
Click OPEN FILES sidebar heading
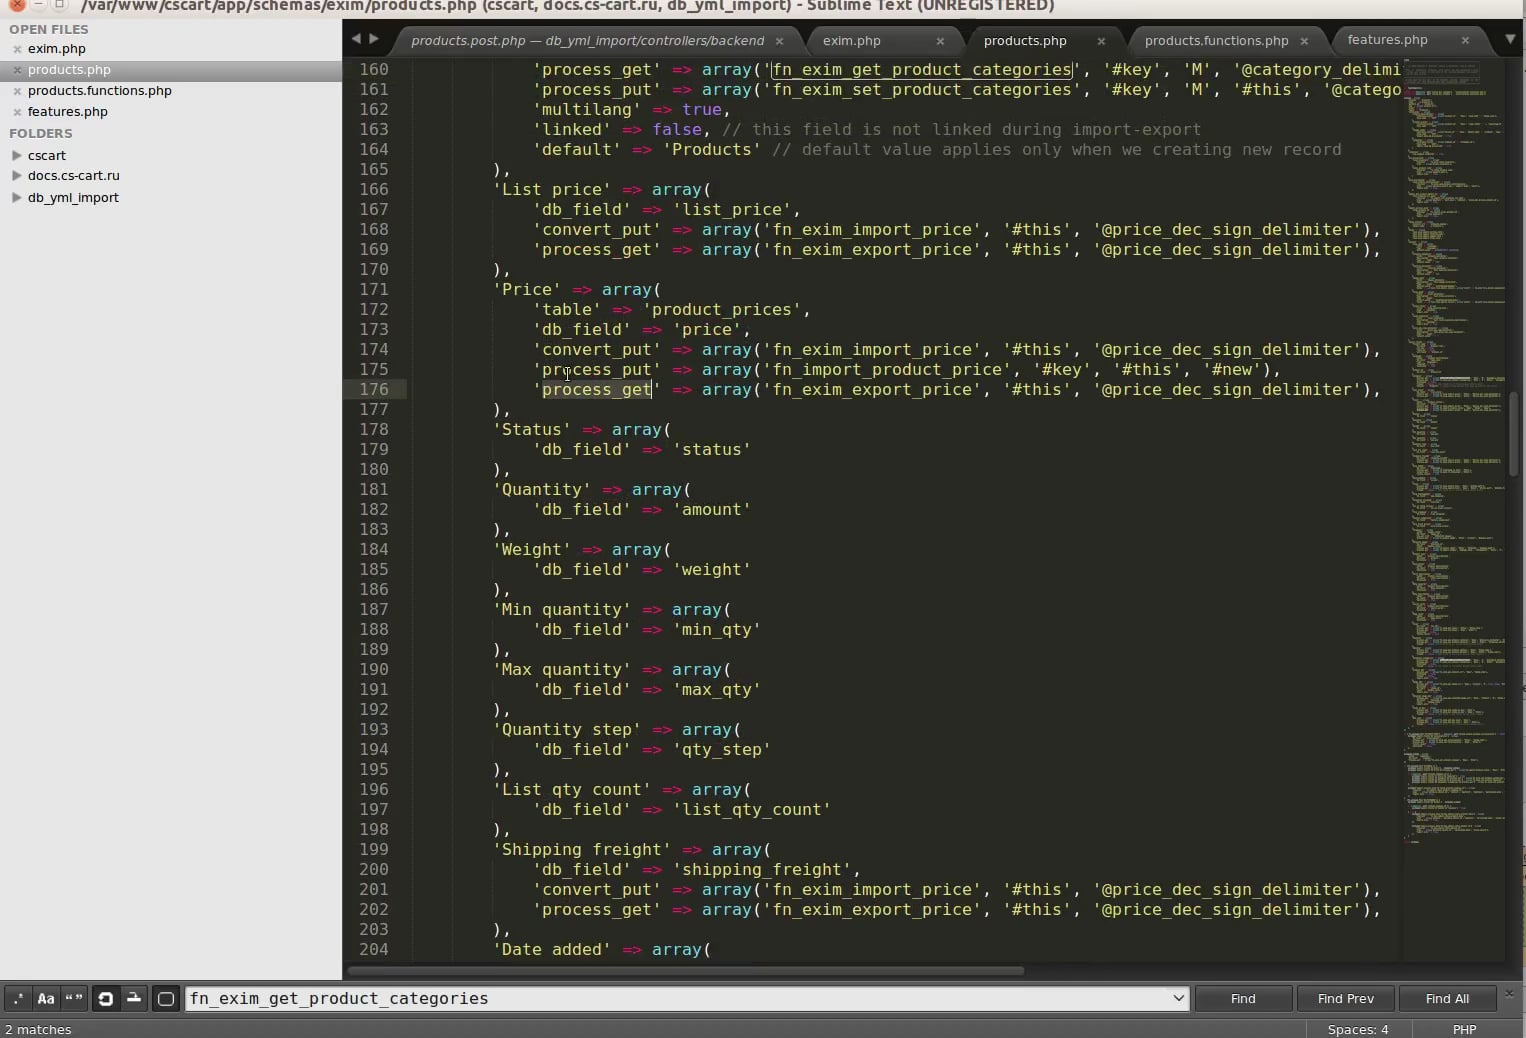point(49,29)
